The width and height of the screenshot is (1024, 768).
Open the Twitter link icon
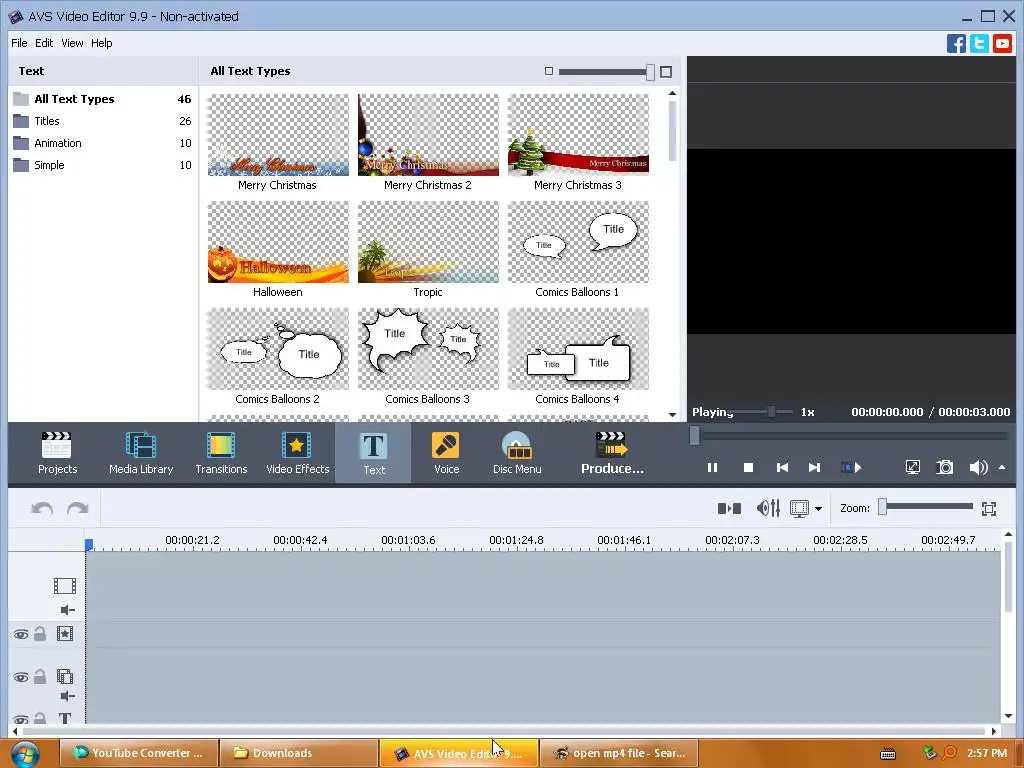coord(979,44)
